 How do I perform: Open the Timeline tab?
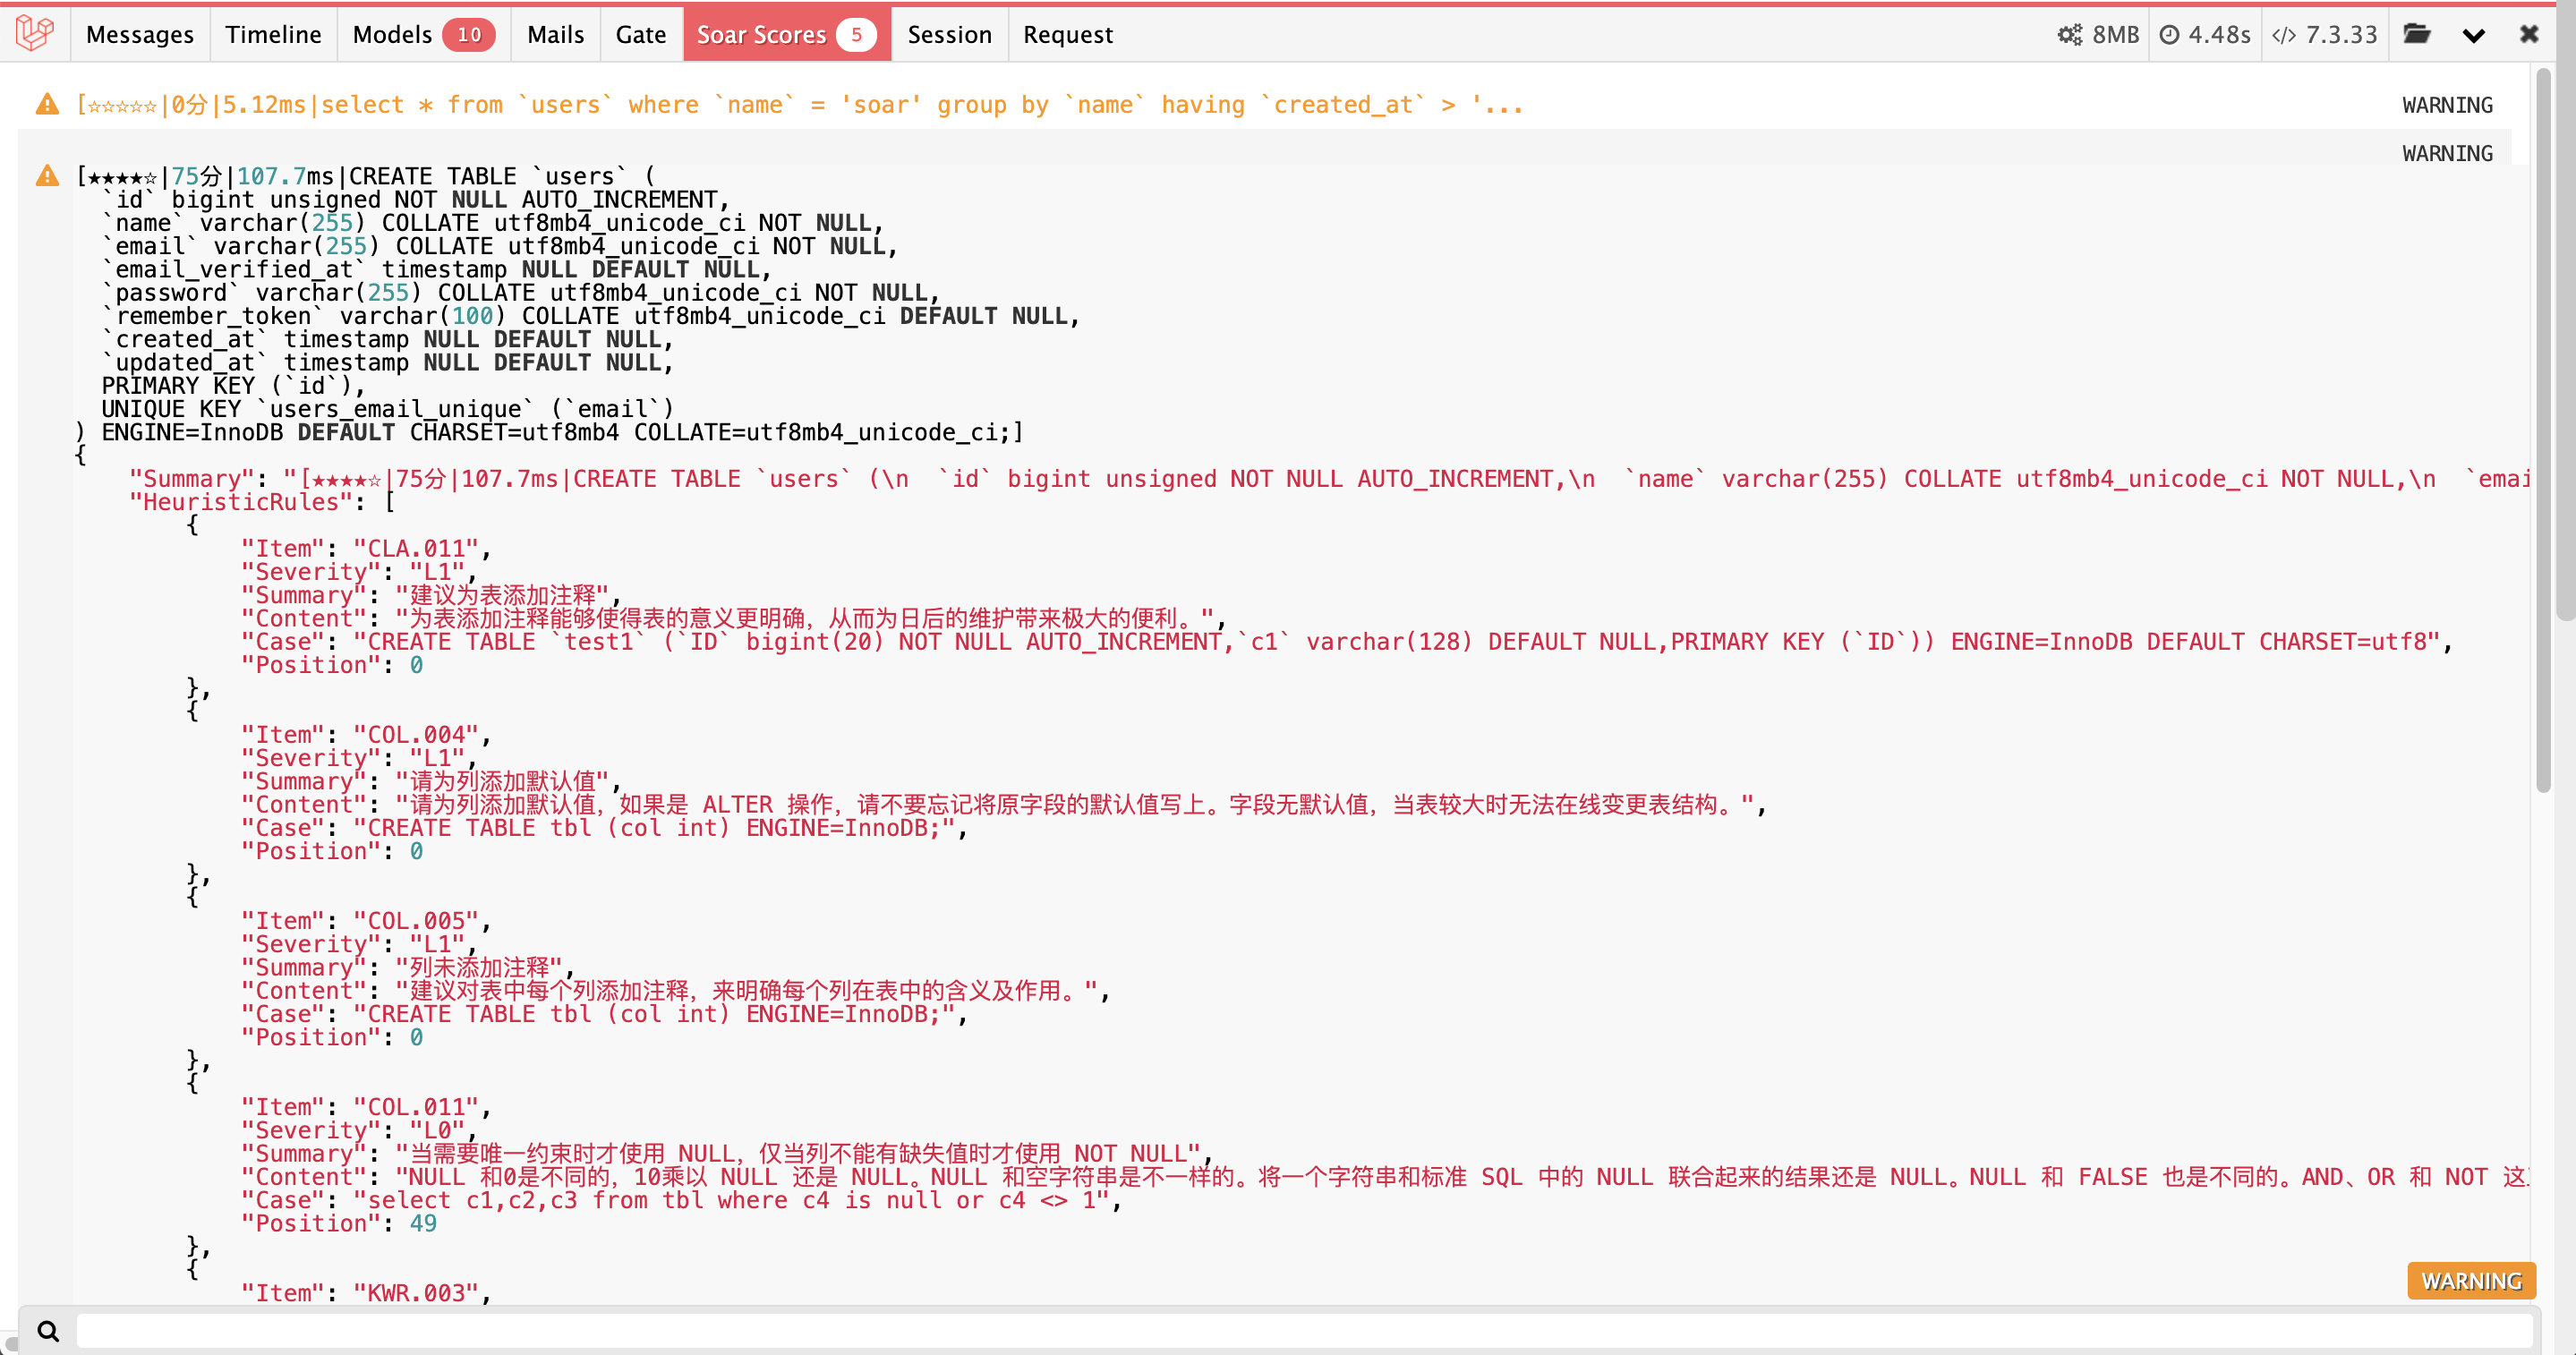(x=273, y=35)
